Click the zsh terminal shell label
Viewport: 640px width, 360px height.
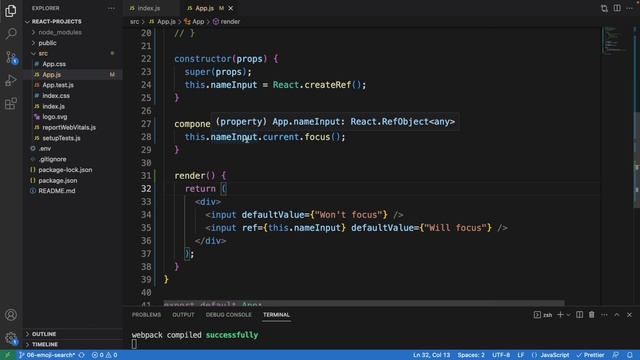543,315
